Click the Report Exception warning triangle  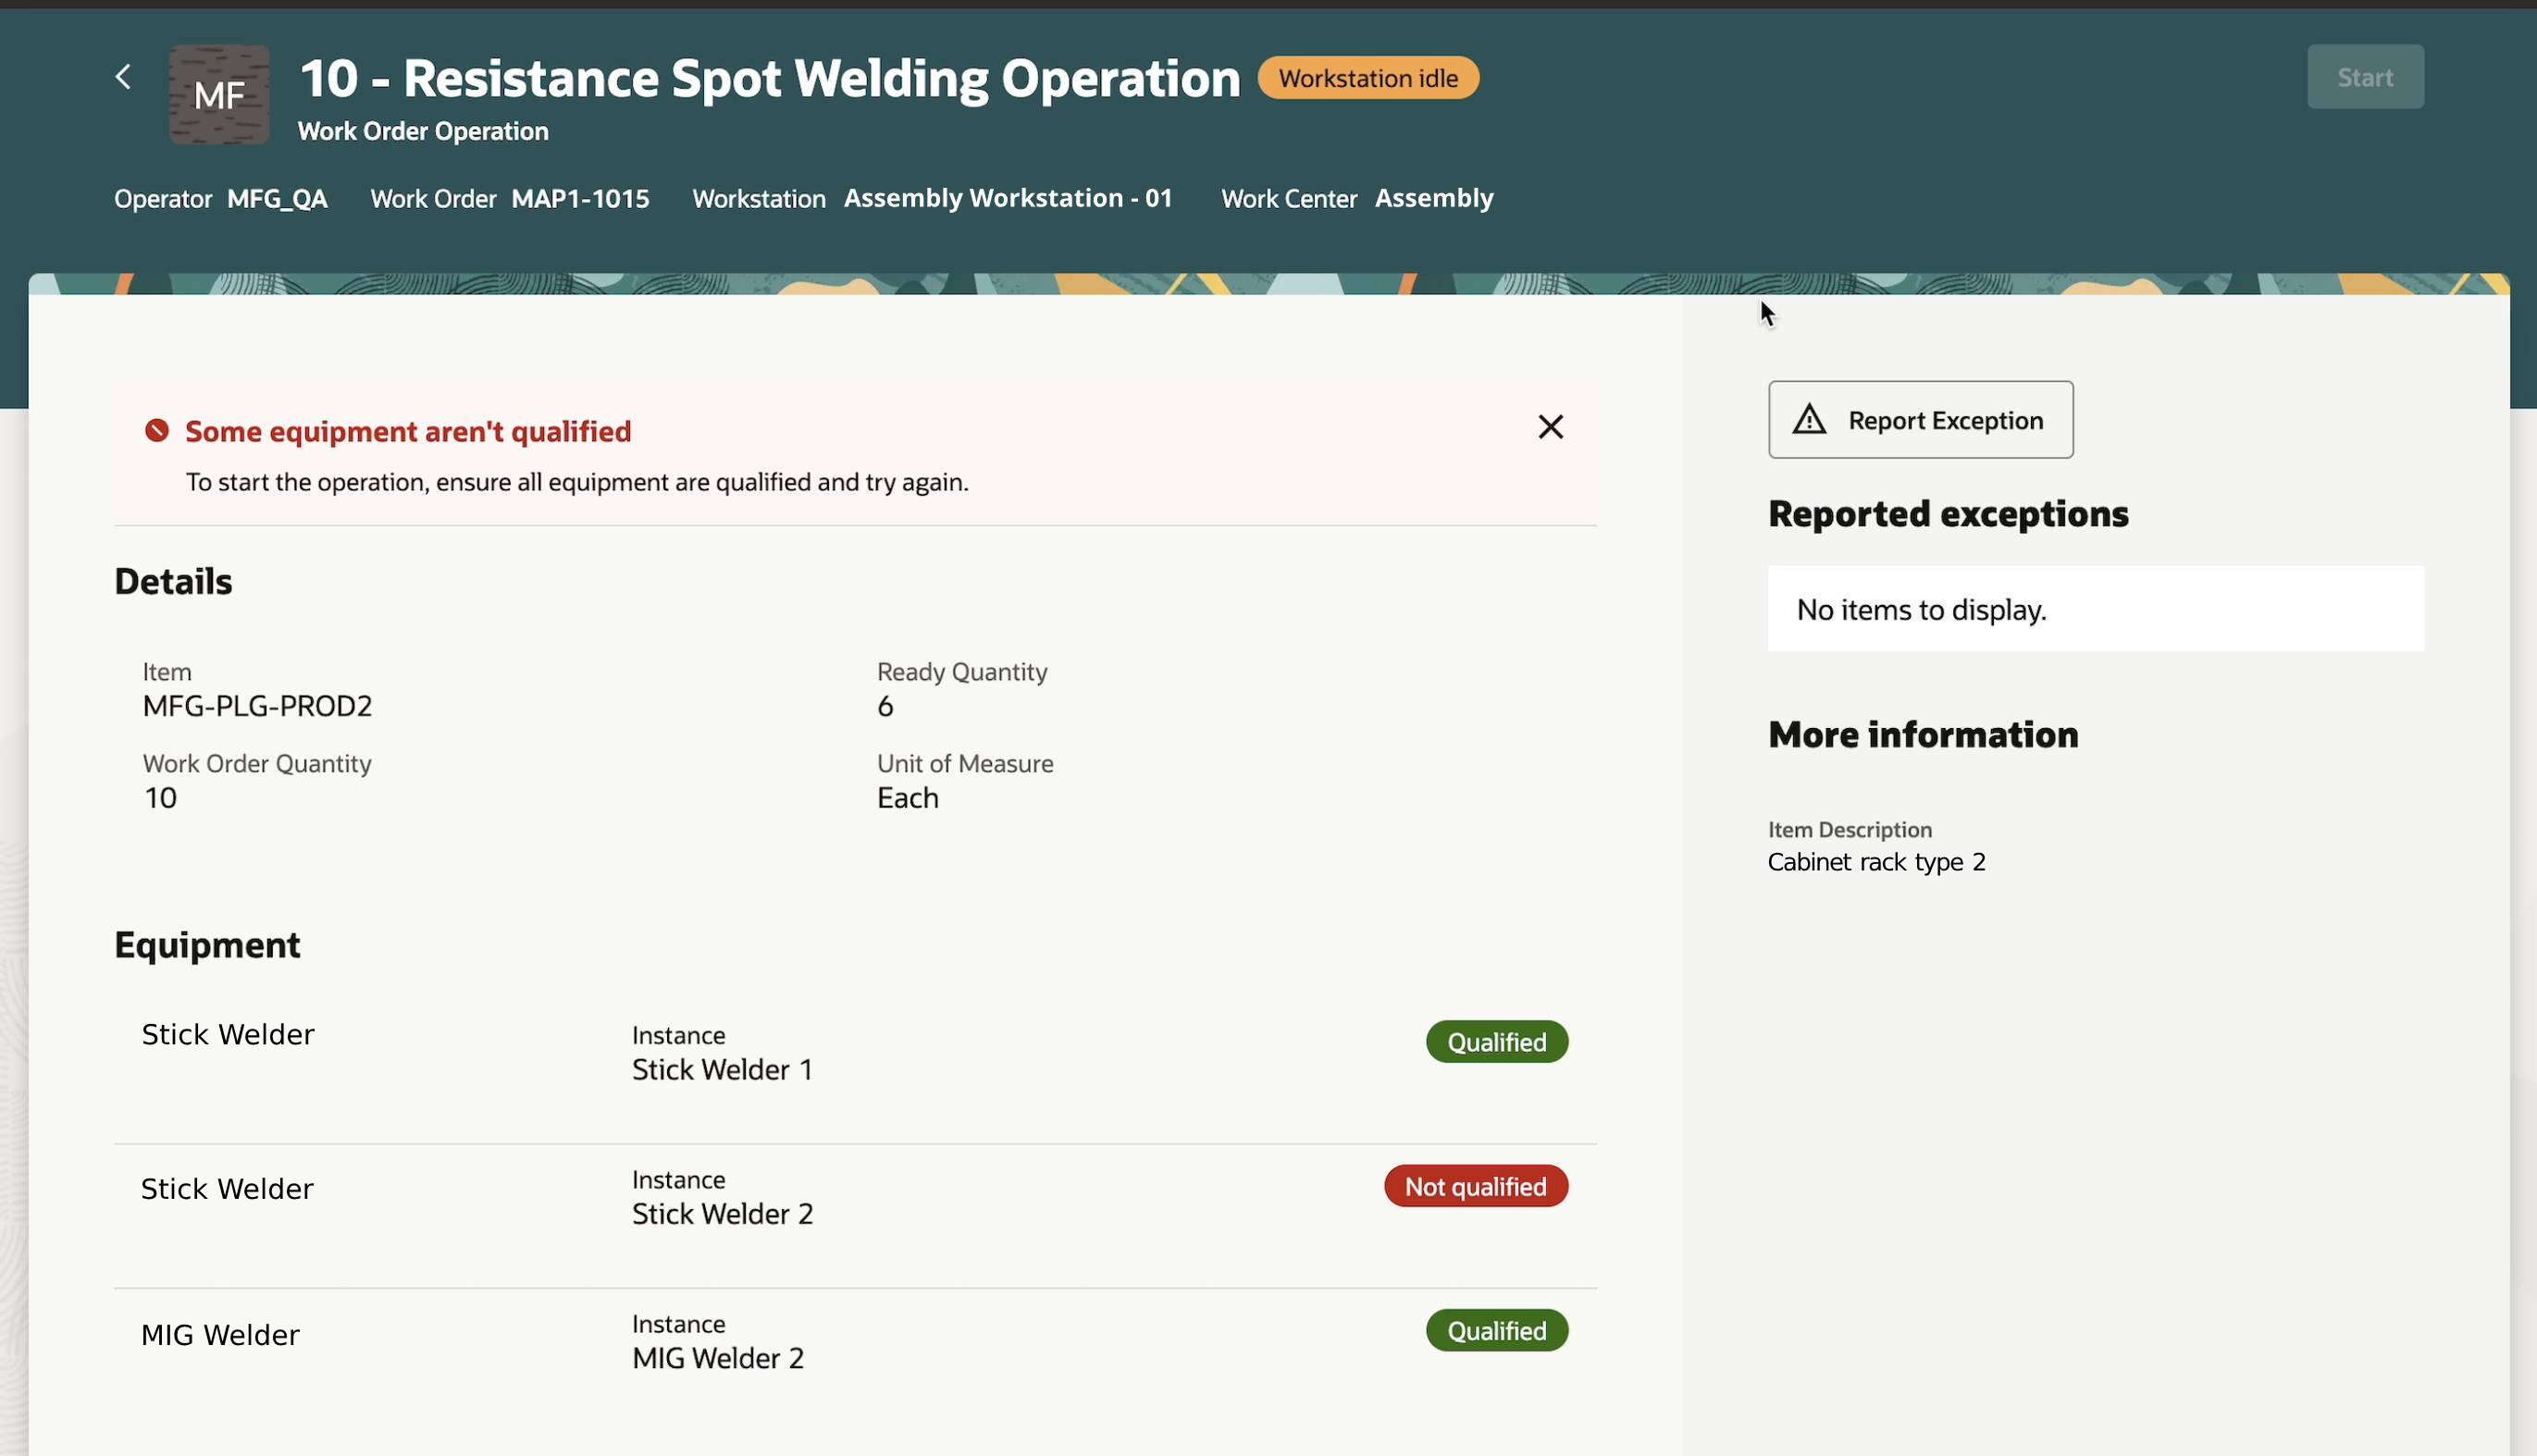point(1809,420)
